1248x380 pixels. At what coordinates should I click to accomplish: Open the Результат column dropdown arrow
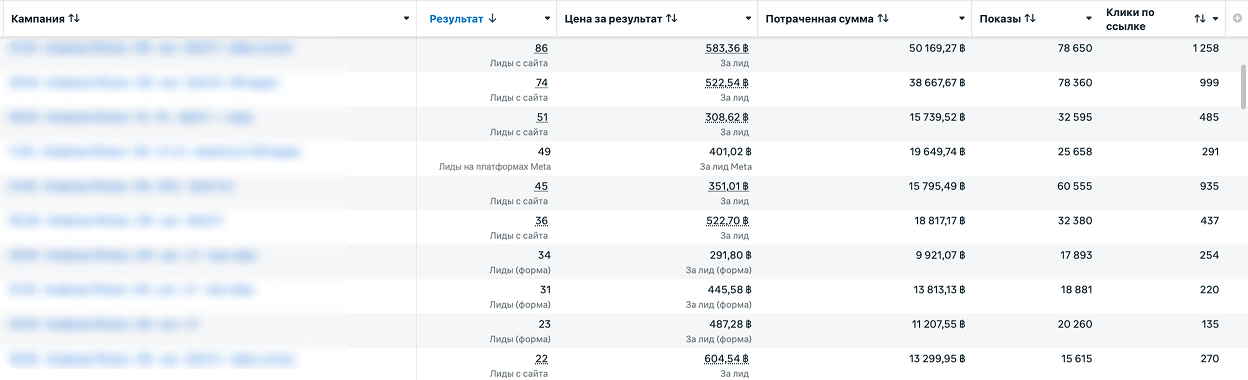(x=547, y=19)
